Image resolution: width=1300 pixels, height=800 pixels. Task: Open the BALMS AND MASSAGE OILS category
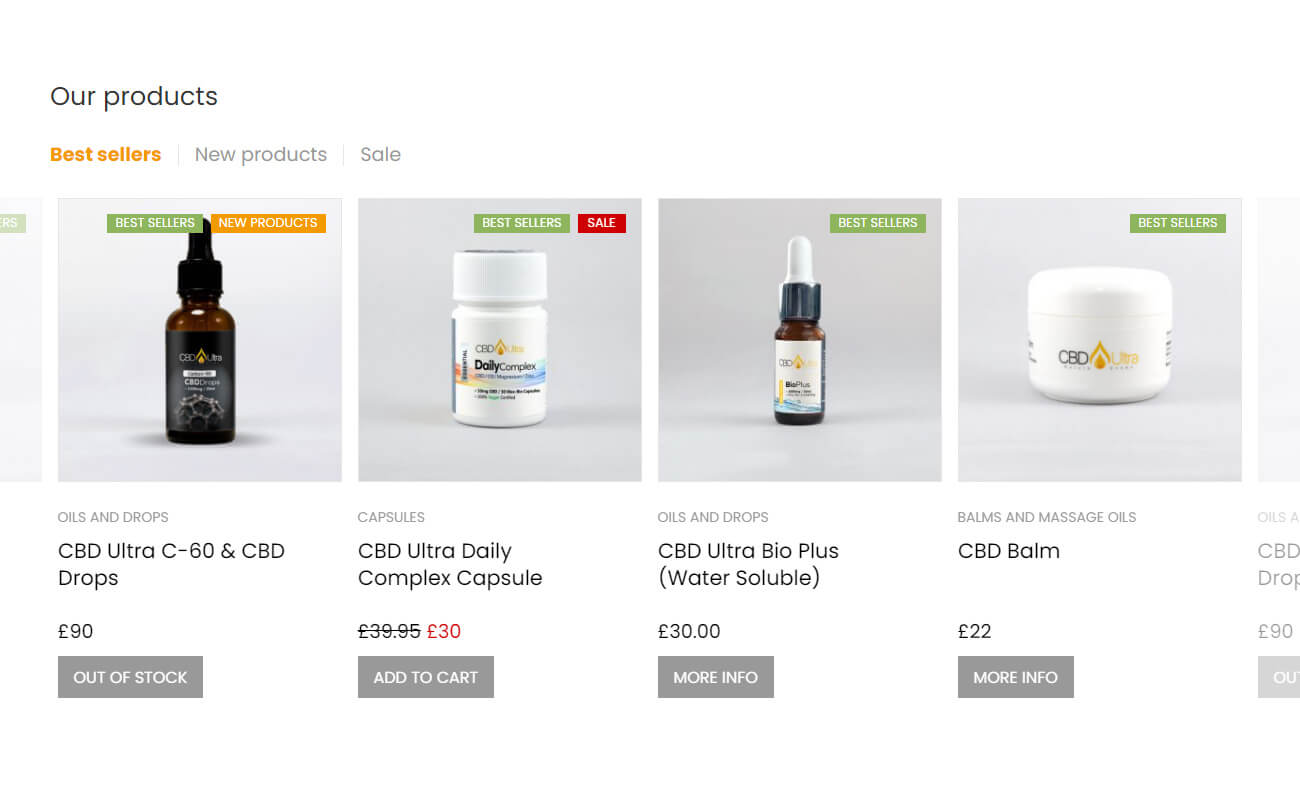pos(1047,517)
